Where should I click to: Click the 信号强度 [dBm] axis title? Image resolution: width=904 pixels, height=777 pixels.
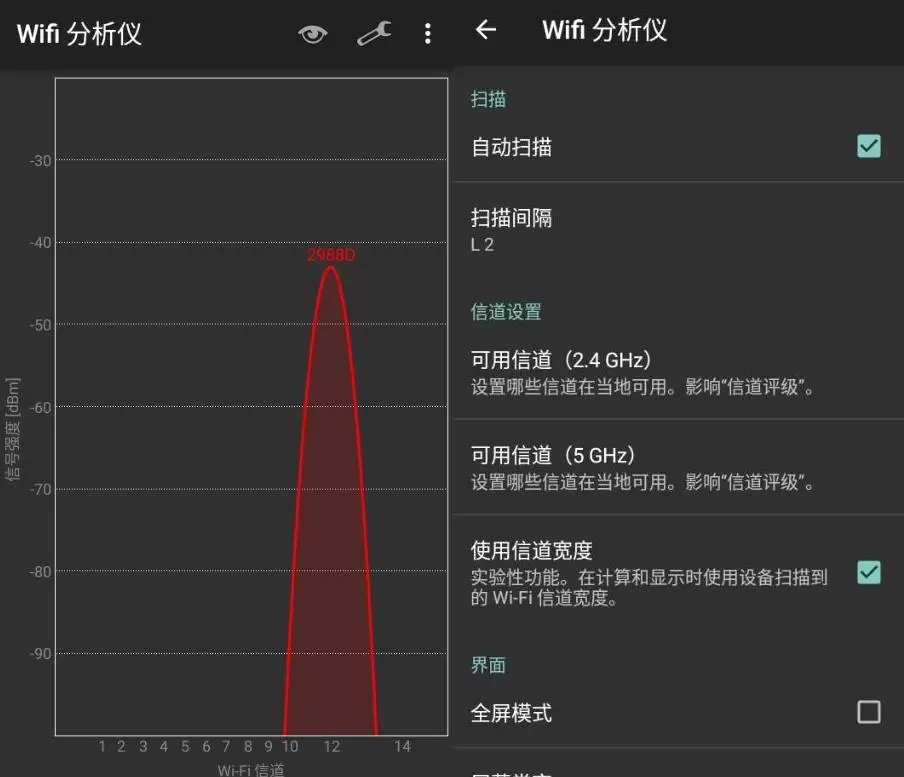tap(13, 429)
